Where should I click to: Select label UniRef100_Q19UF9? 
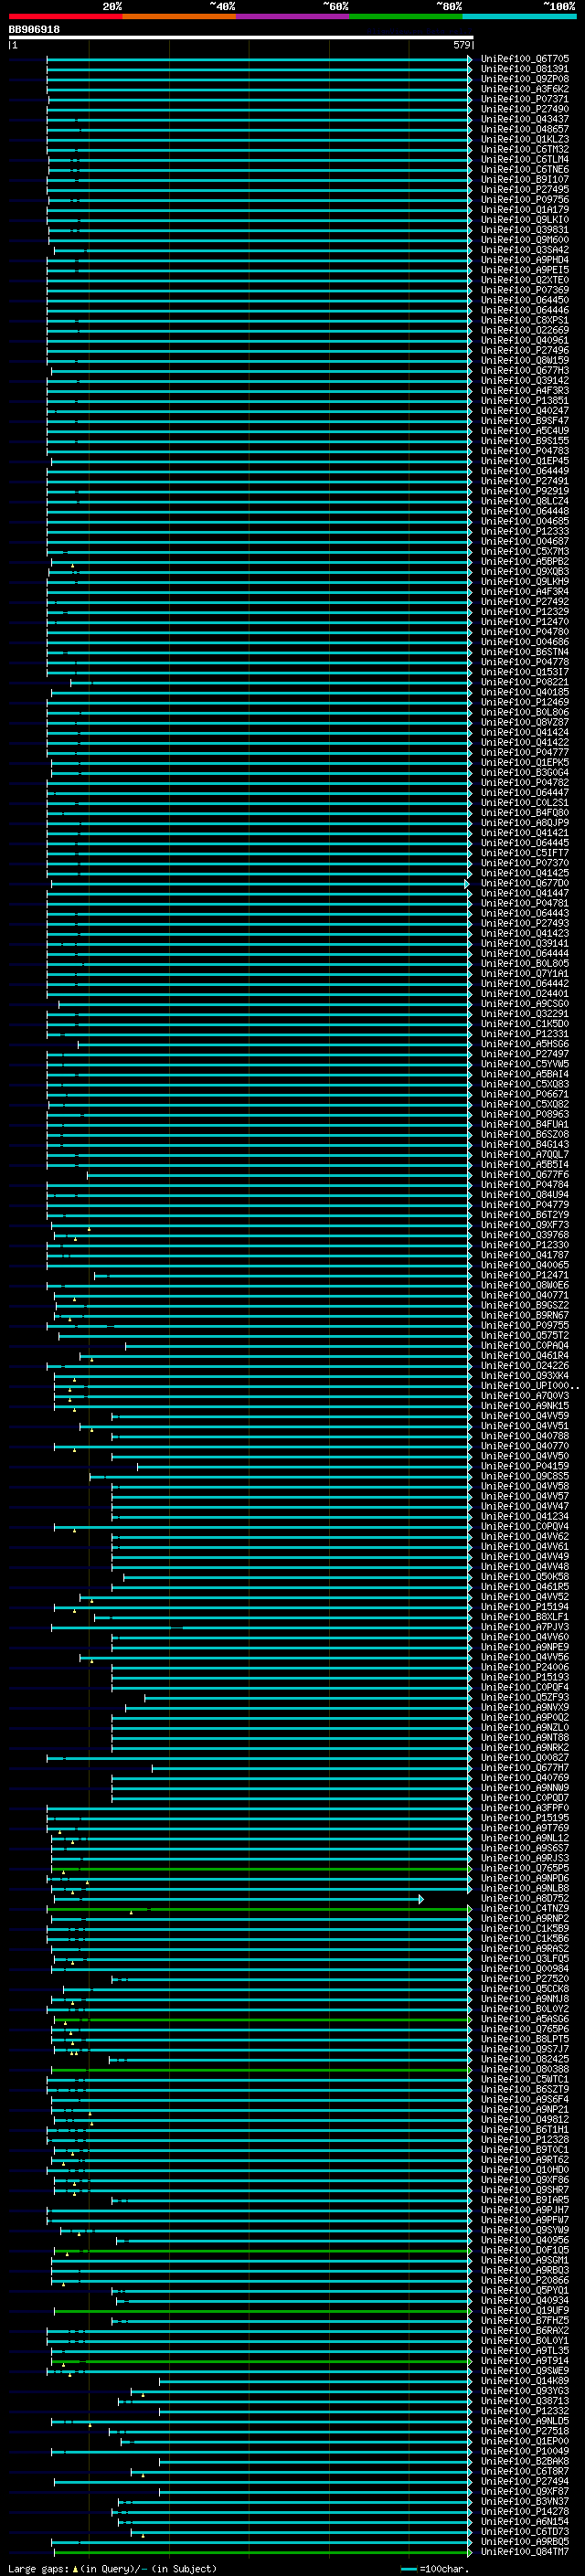tap(525, 2311)
